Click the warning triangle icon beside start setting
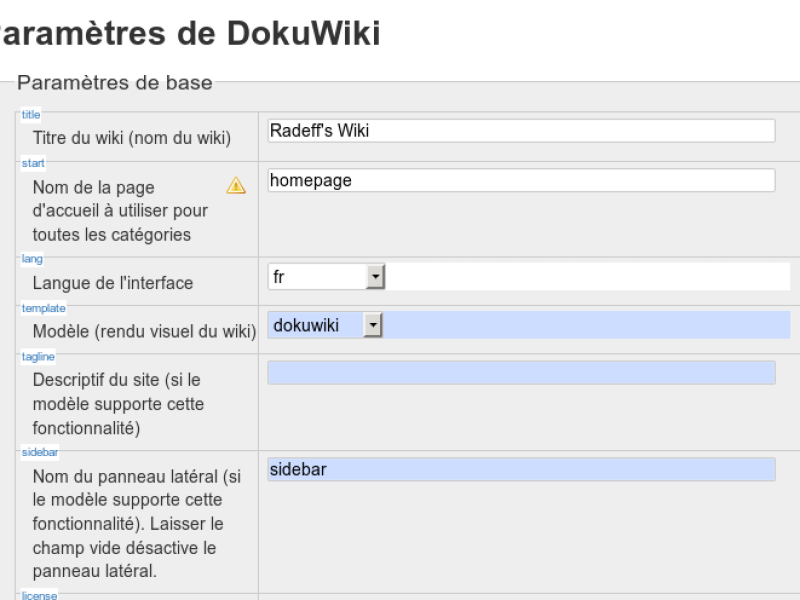The width and height of the screenshot is (800, 600). [x=236, y=185]
